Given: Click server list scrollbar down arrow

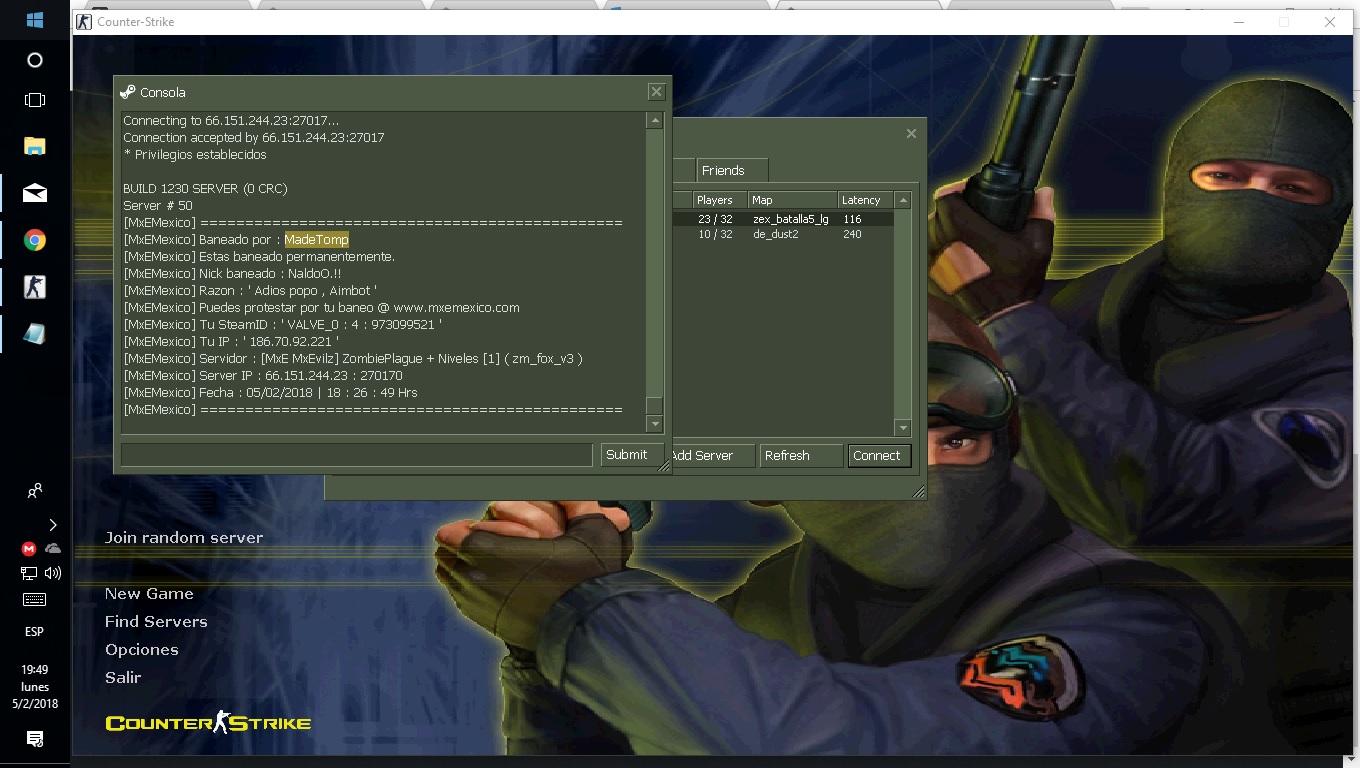Looking at the screenshot, I should click(903, 428).
